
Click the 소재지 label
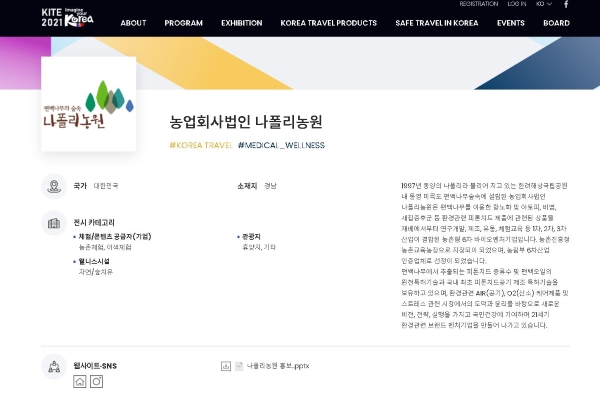pos(247,186)
